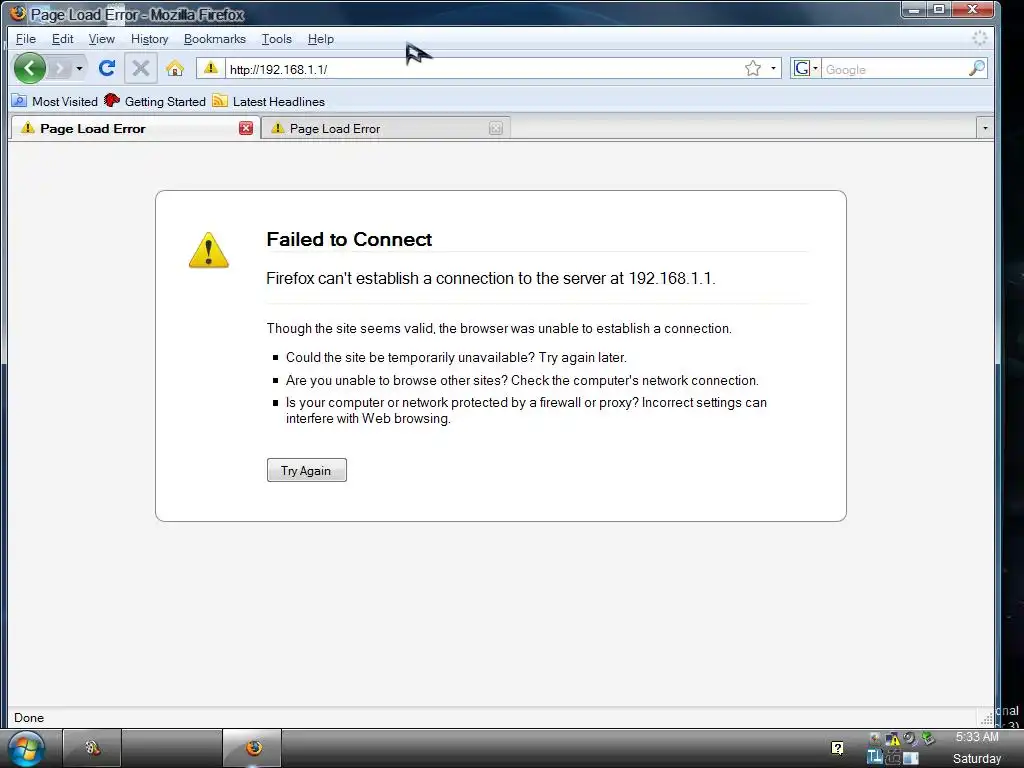The image size is (1024, 768).
Task: Click the question mark tray icon
Action: tap(837, 748)
